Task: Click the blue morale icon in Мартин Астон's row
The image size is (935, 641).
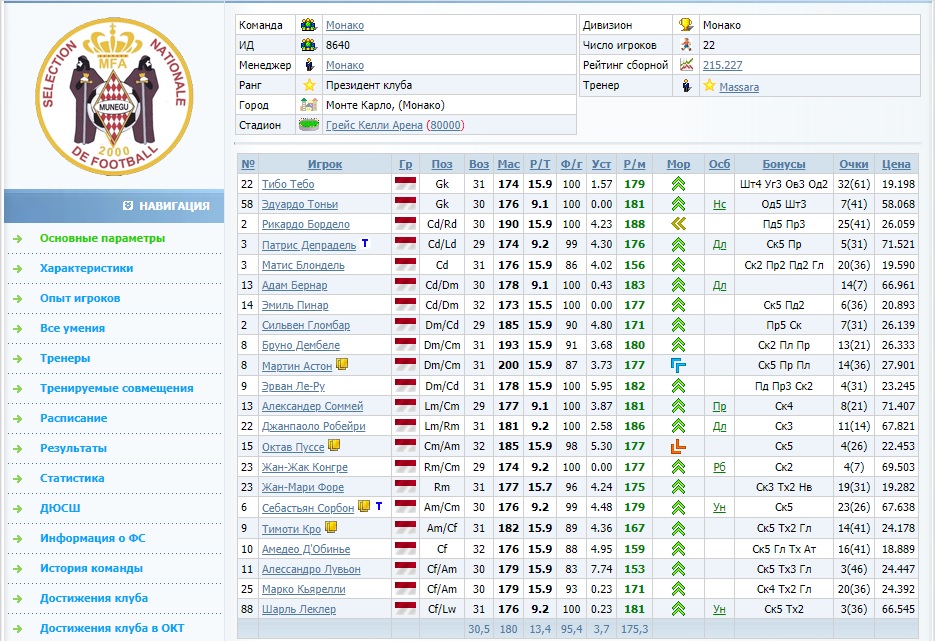Action: click(x=678, y=366)
